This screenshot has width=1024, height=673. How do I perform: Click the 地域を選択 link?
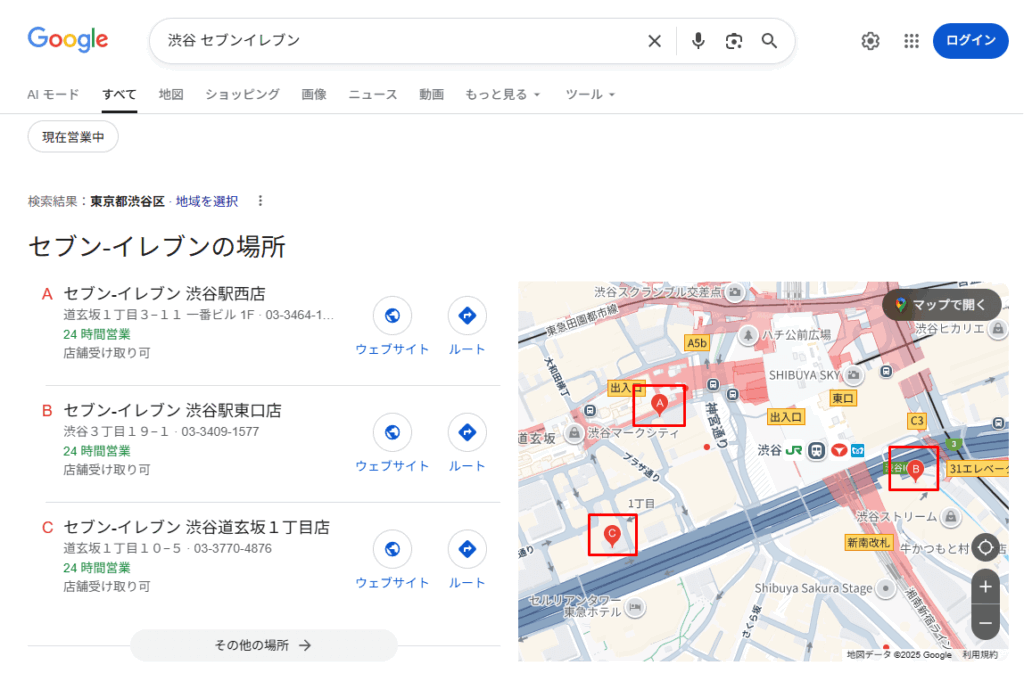[207, 201]
